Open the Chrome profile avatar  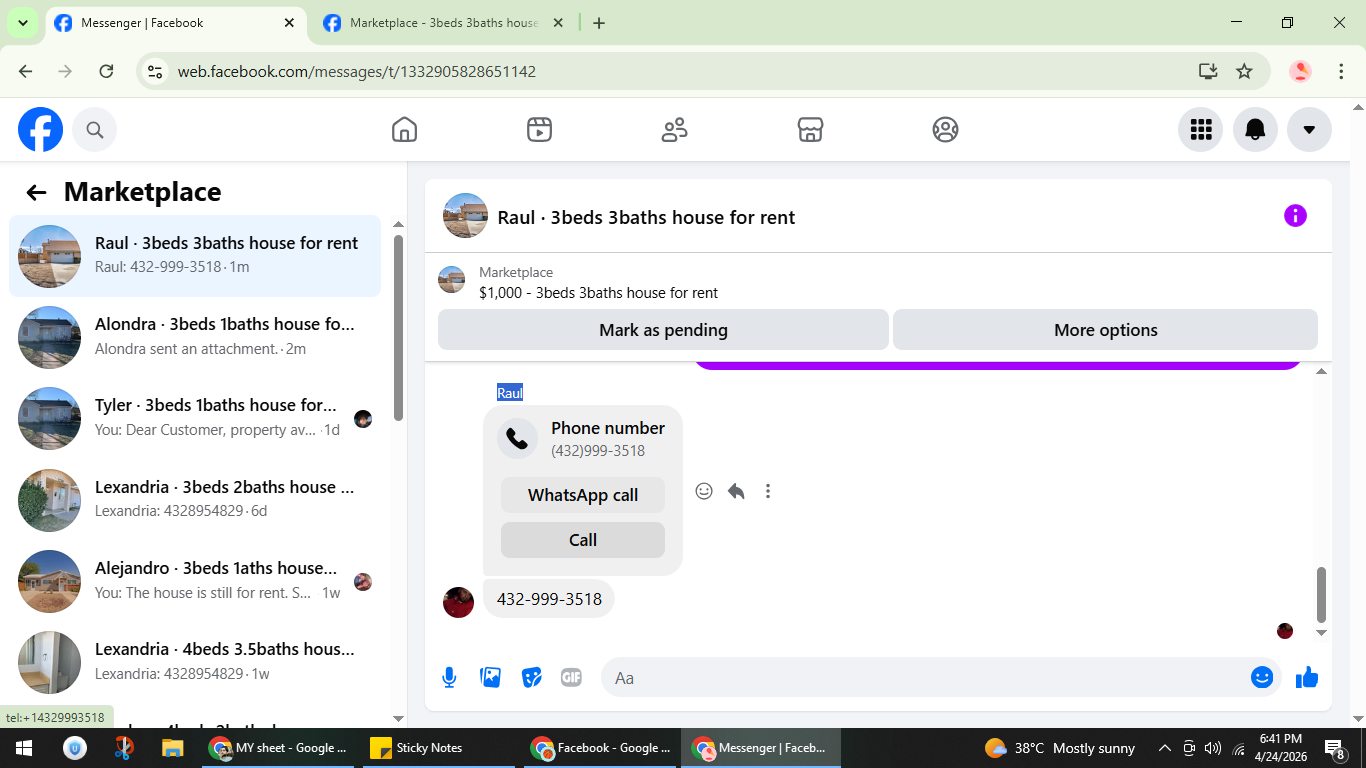(x=1300, y=71)
